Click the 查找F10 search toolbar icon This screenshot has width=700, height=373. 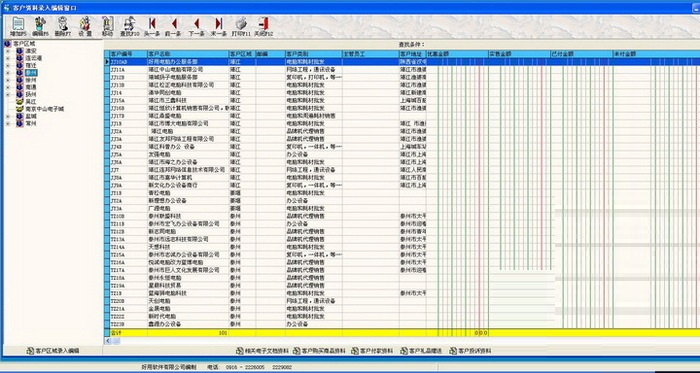[x=129, y=27]
